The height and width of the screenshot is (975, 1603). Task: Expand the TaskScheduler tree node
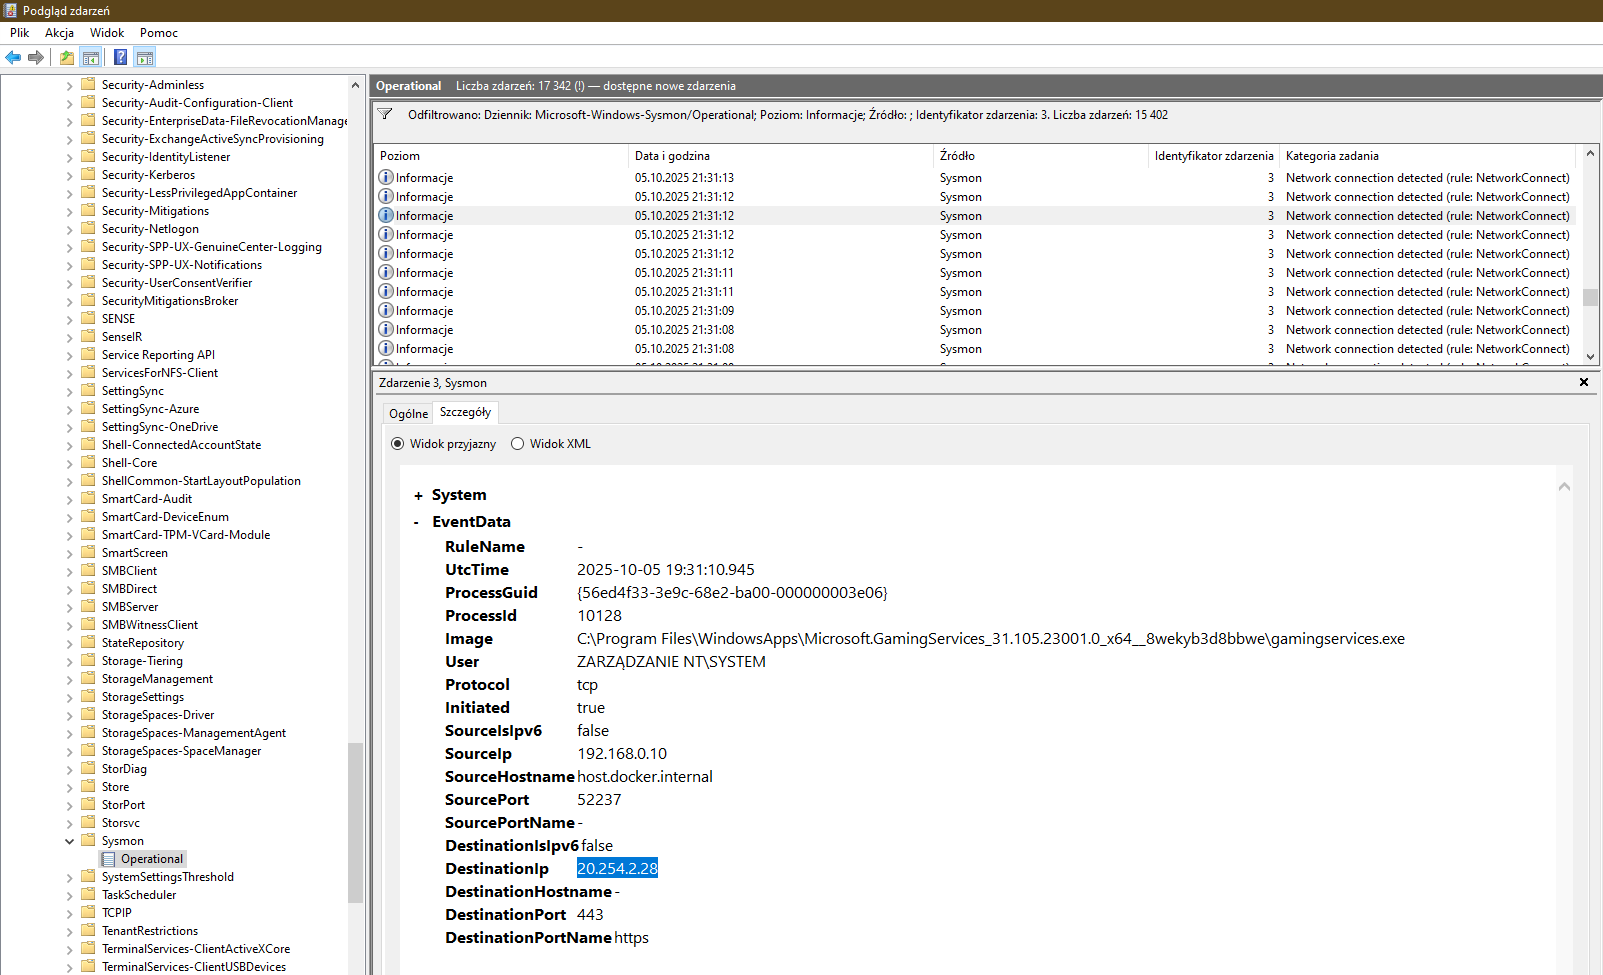point(69,895)
